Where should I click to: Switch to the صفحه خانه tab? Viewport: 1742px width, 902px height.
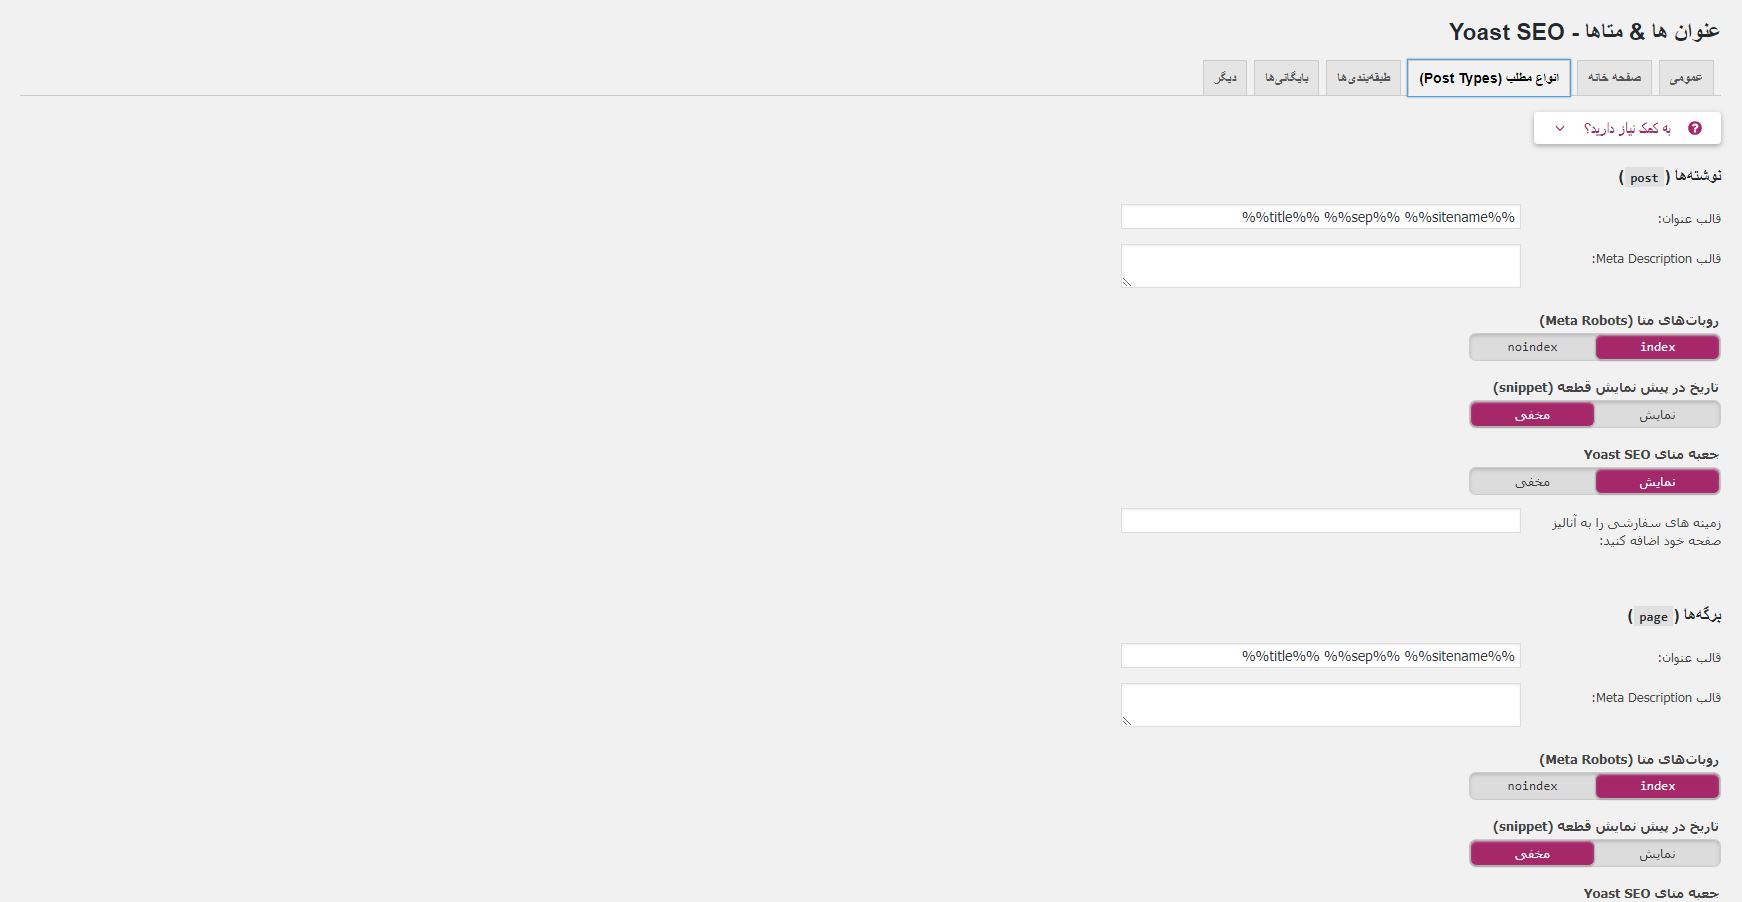pos(1614,78)
